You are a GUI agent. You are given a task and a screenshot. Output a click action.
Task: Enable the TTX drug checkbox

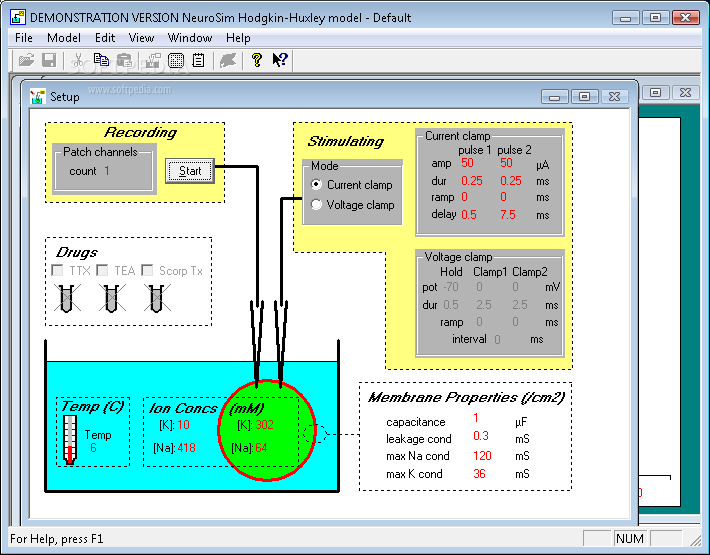pyautogui.click(x=58, y=270)
